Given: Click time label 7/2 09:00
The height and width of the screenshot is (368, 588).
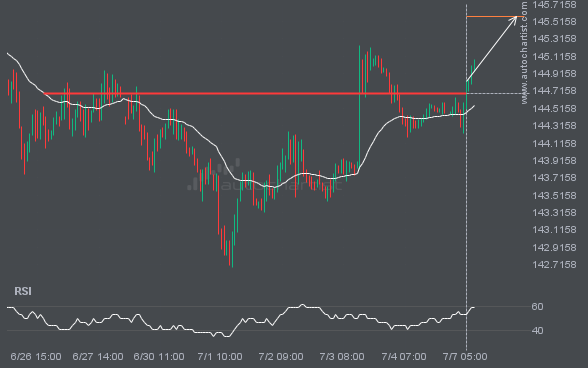Looking at the screenshot, I should pos(281,357).
